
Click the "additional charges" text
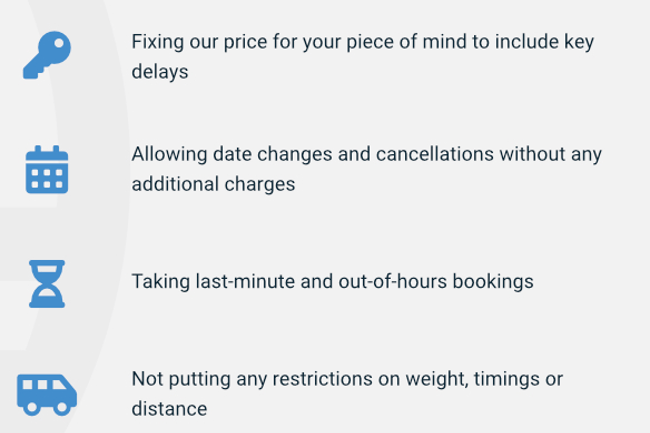click(213, 186)
